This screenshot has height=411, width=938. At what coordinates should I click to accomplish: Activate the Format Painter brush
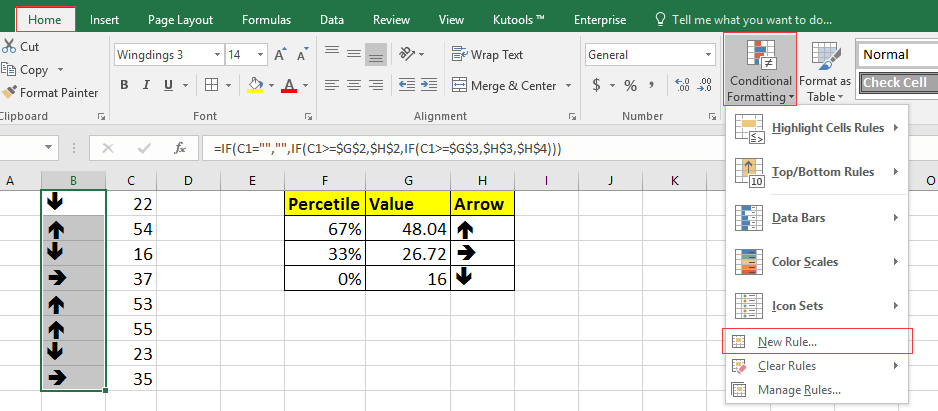pos(9,93)
